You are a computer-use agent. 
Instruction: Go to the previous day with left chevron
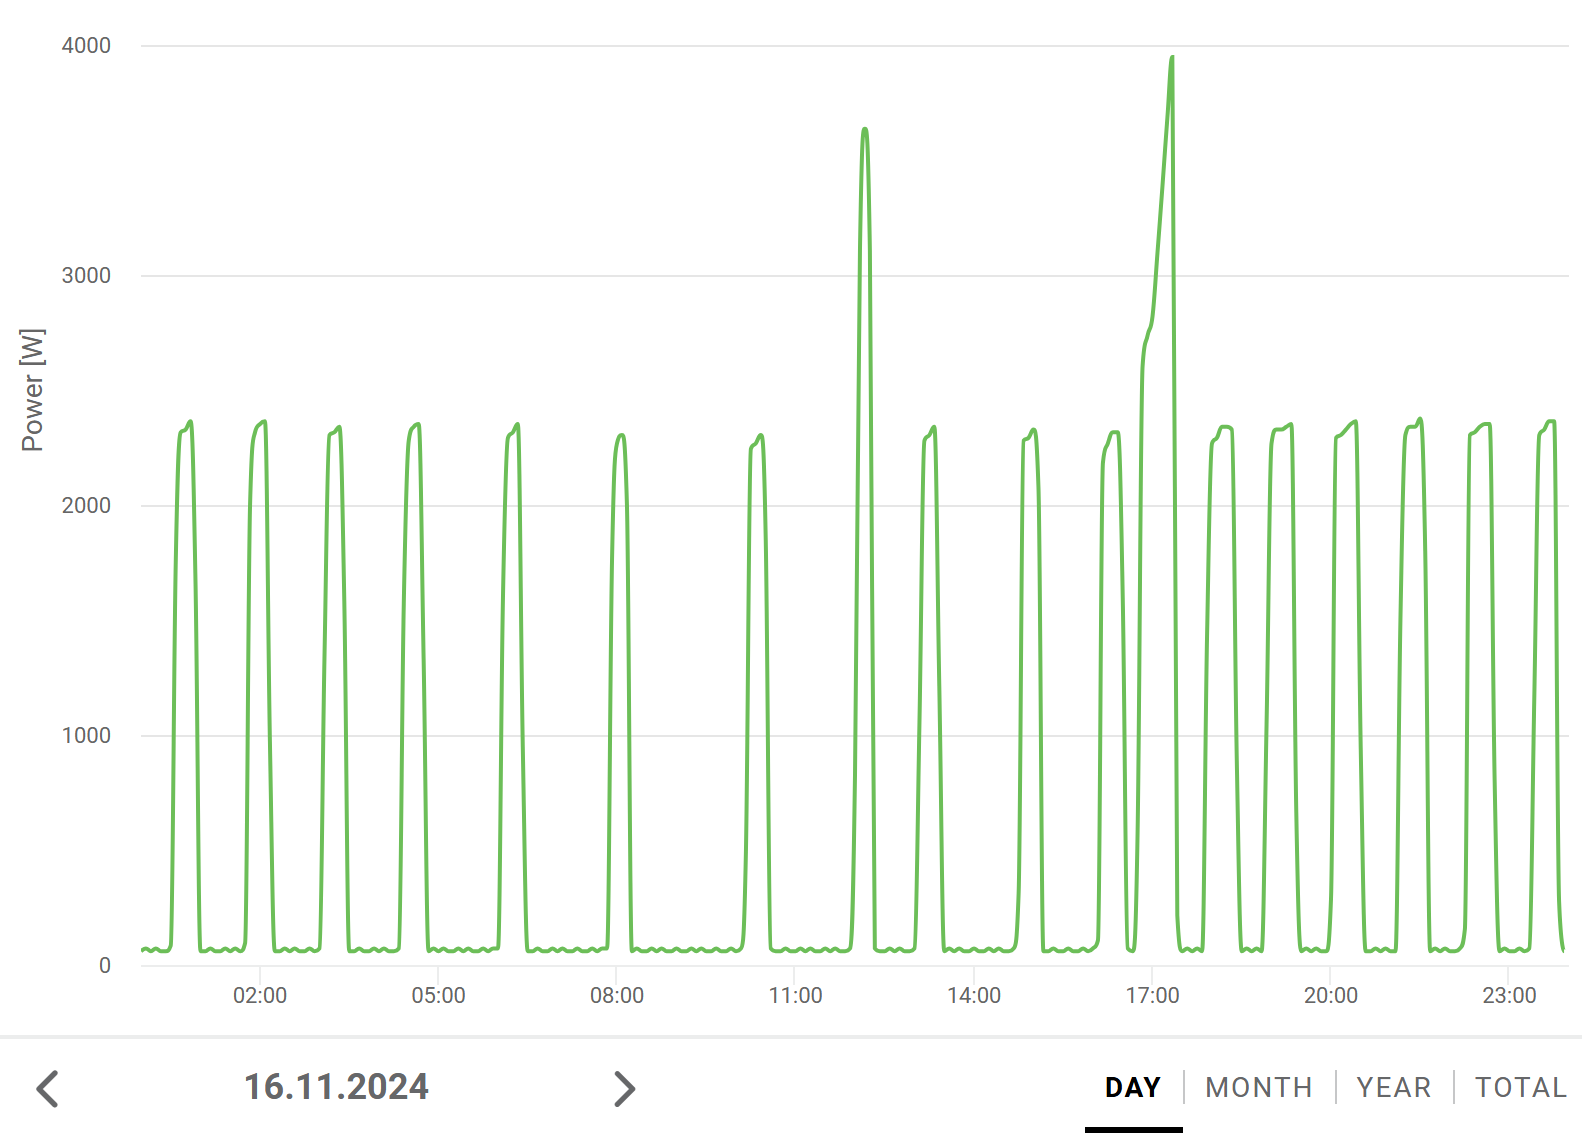click(48, 1088)
